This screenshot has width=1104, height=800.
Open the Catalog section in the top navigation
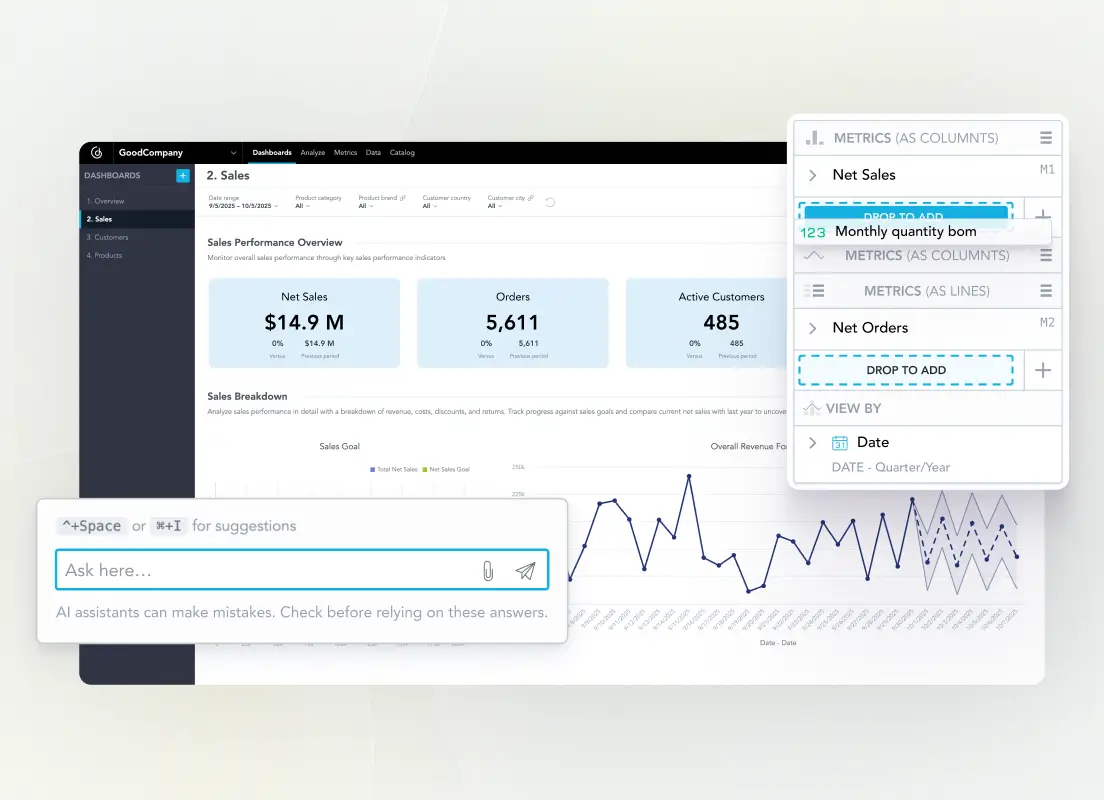402,152
